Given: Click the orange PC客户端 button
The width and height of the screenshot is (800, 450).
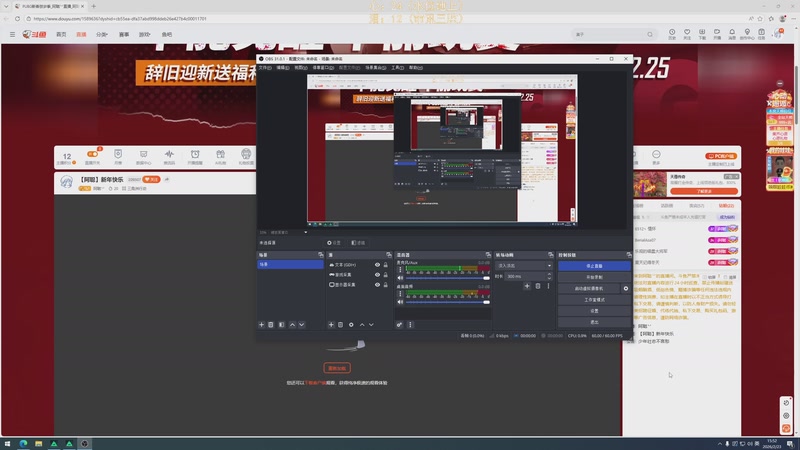Looking at the screenshot, I should point(721,156).
